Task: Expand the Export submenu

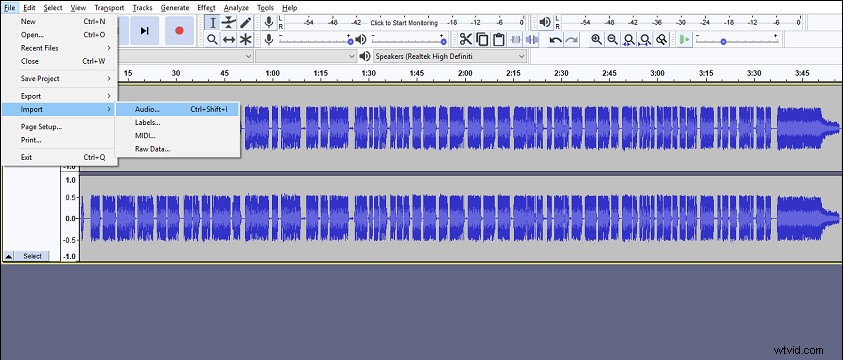Action: click(59, 96)
